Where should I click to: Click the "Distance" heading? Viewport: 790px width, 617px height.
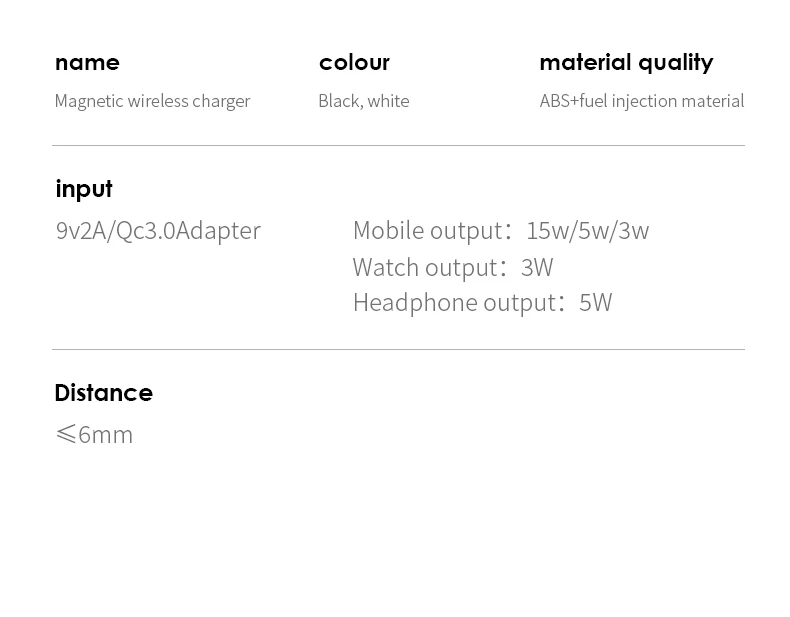103,393
